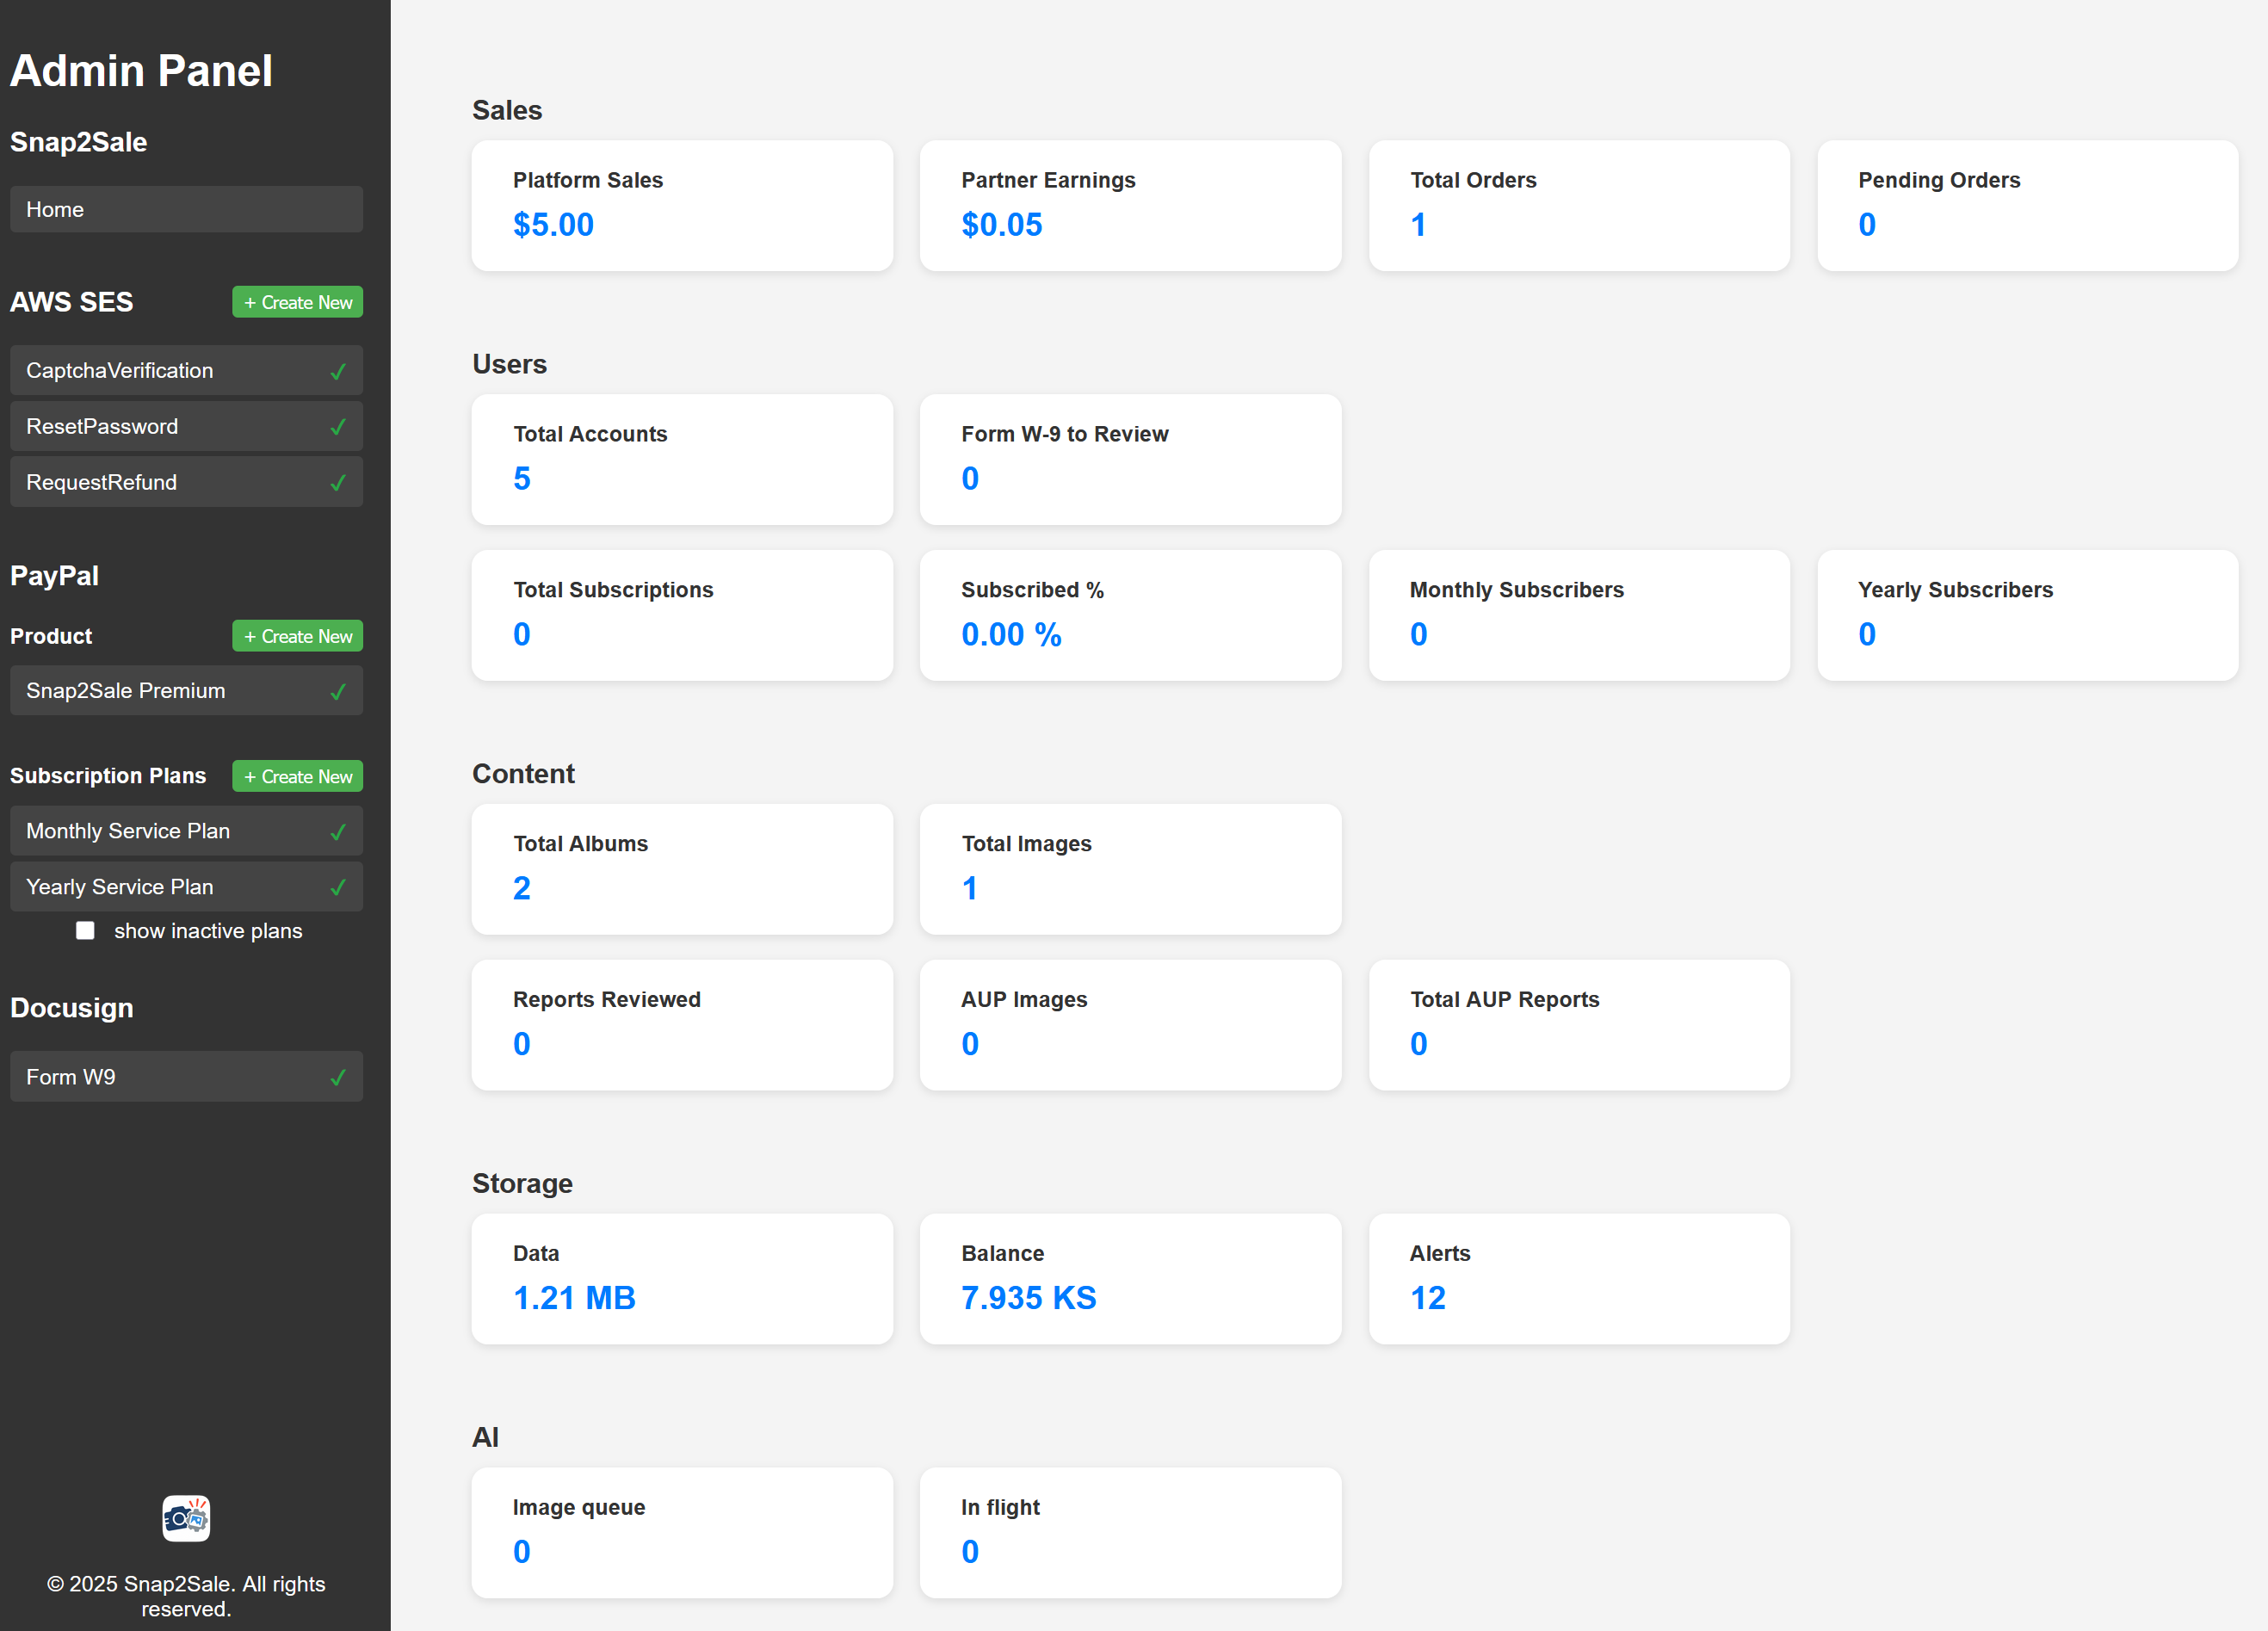Click the Partner Earnings card
This screenshot has height=1631, width=2268.
(1130, 205)
